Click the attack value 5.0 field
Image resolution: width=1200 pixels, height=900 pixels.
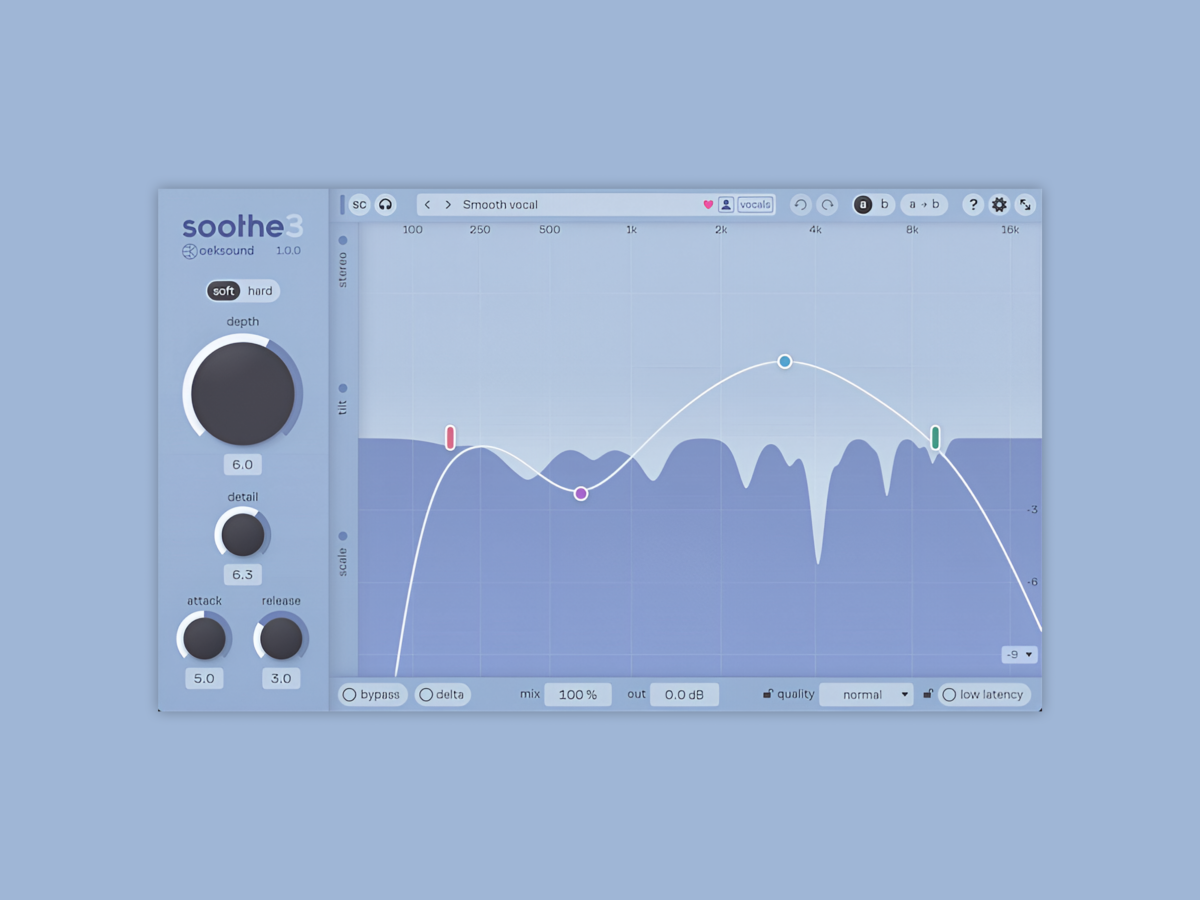[204, 679]
